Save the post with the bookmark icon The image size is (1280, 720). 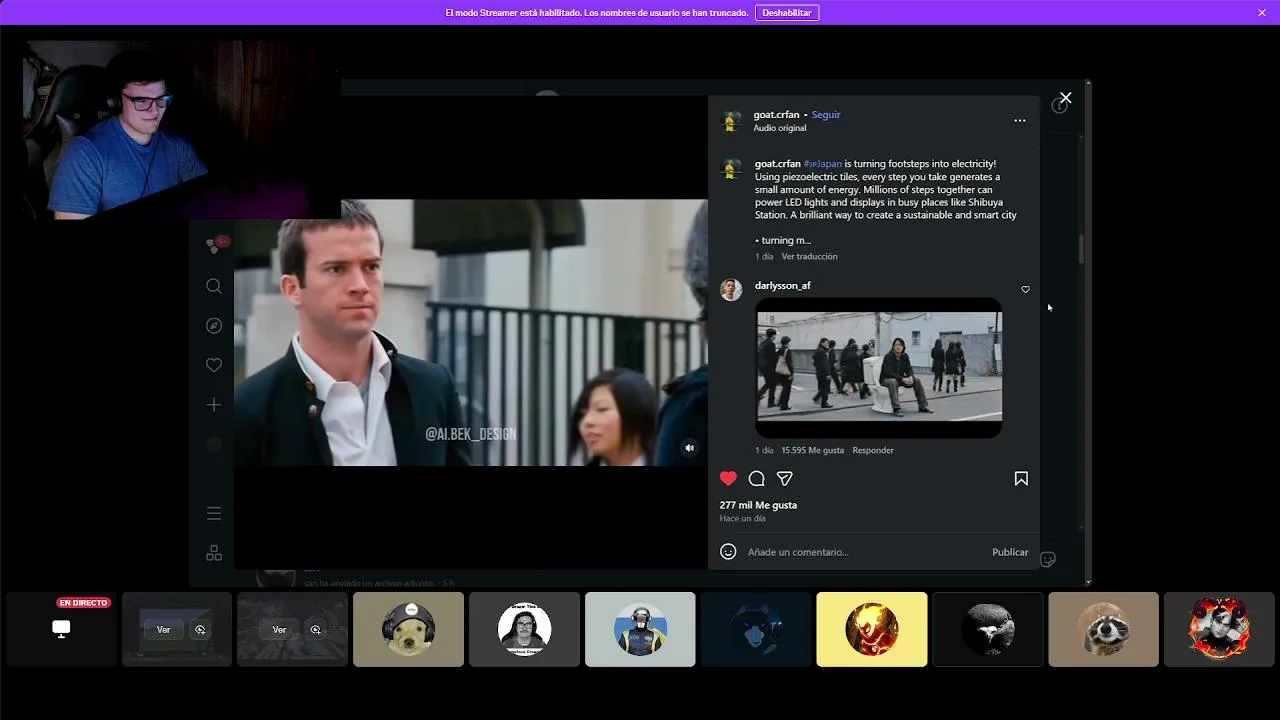pos(1021,479)
